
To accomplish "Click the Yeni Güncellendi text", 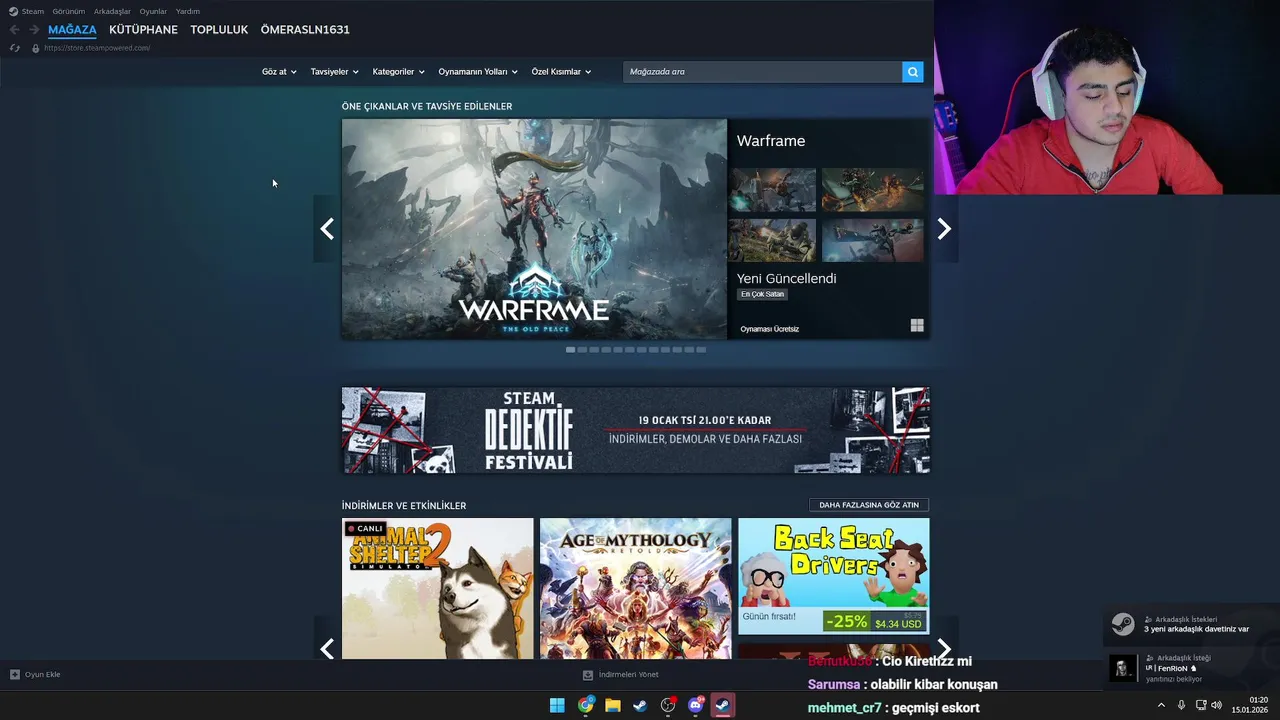I will tap(786, 278).
